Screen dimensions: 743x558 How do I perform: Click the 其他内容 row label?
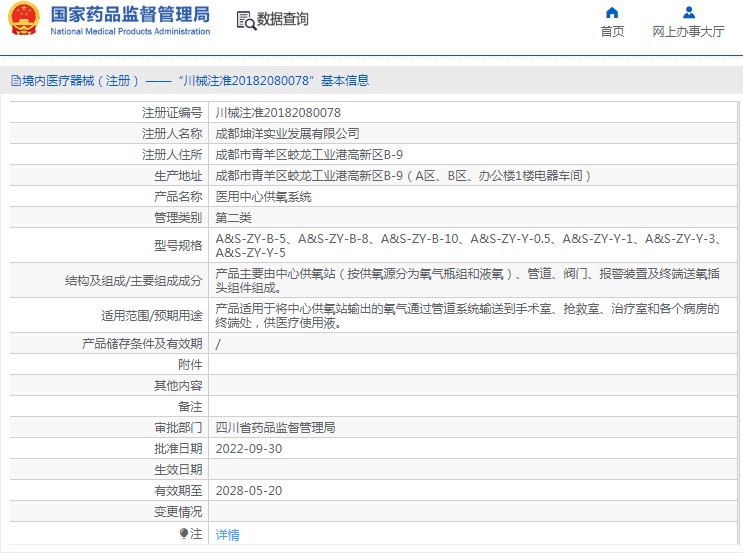[178, 386]
